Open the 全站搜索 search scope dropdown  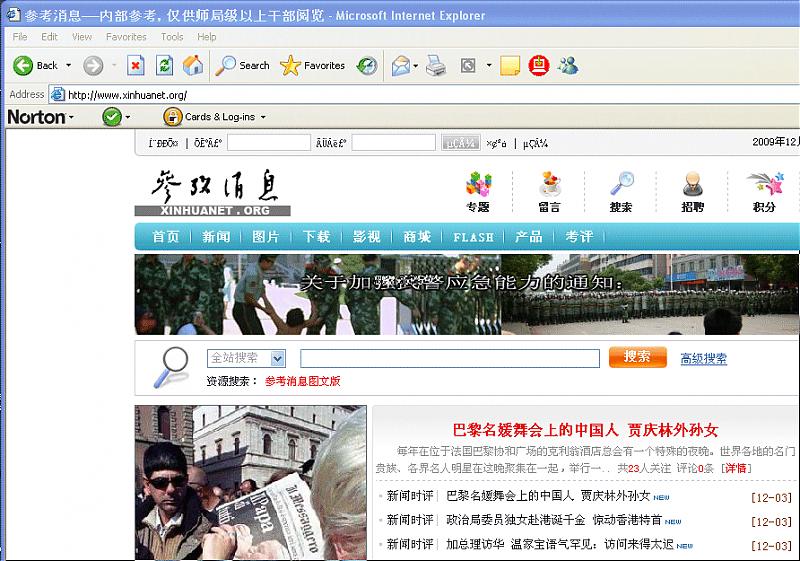tap(277, 358)
